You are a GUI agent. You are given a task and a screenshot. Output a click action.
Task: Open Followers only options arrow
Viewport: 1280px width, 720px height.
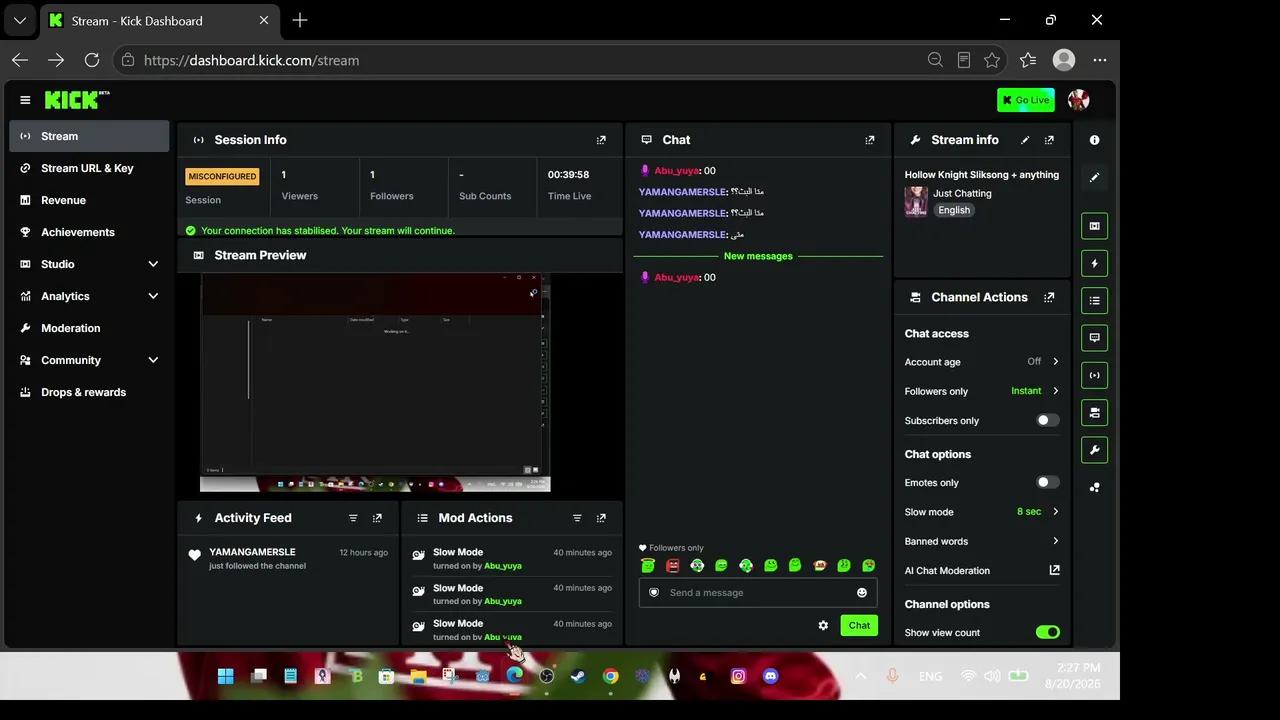click(1055, 391)
